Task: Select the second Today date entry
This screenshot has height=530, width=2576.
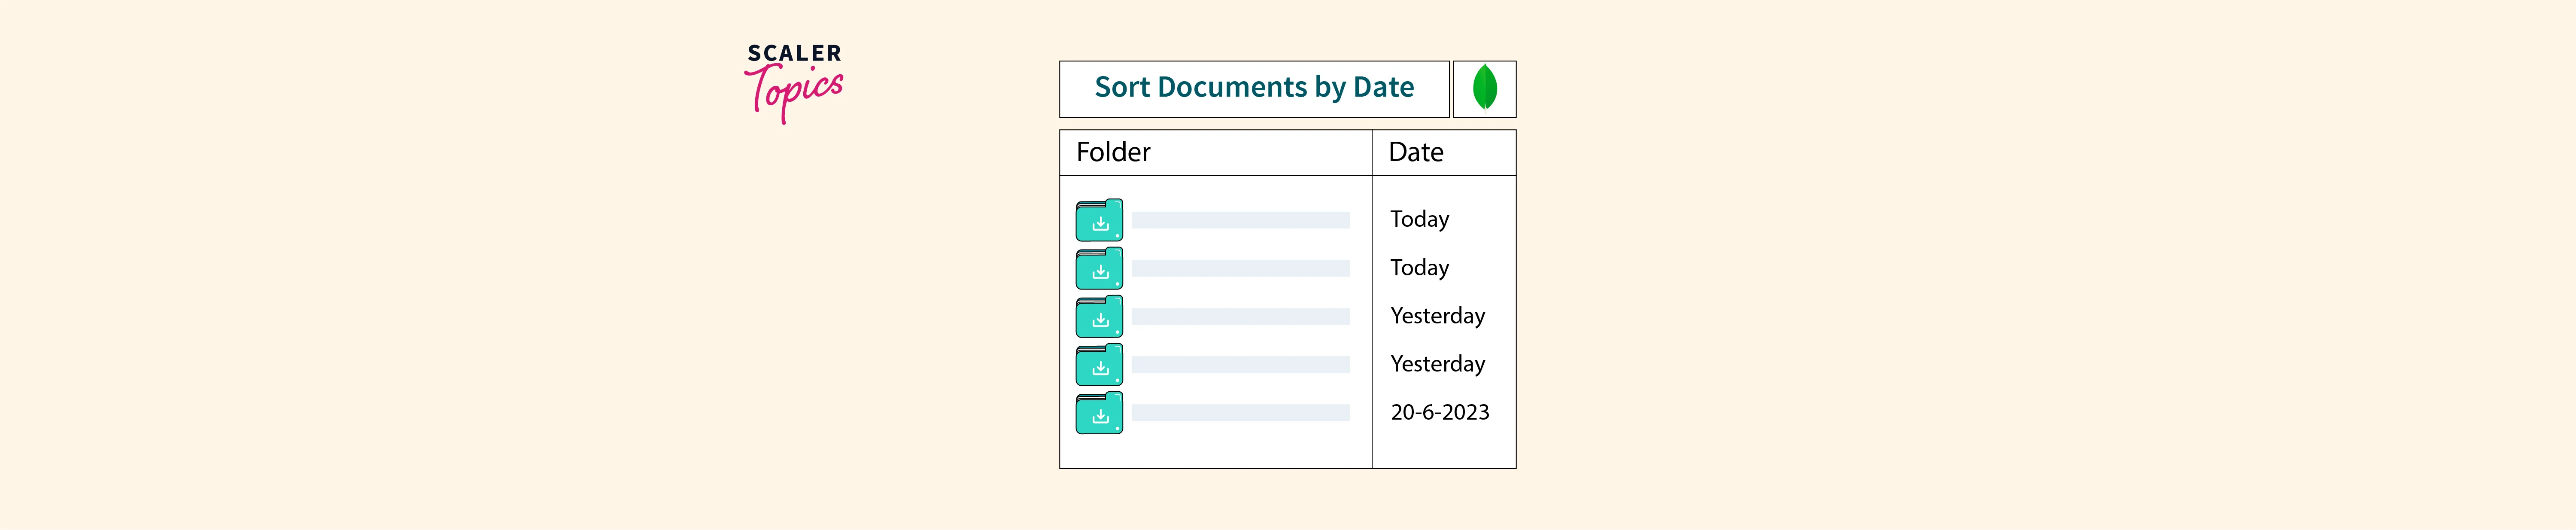Action: click(1419, 267)
